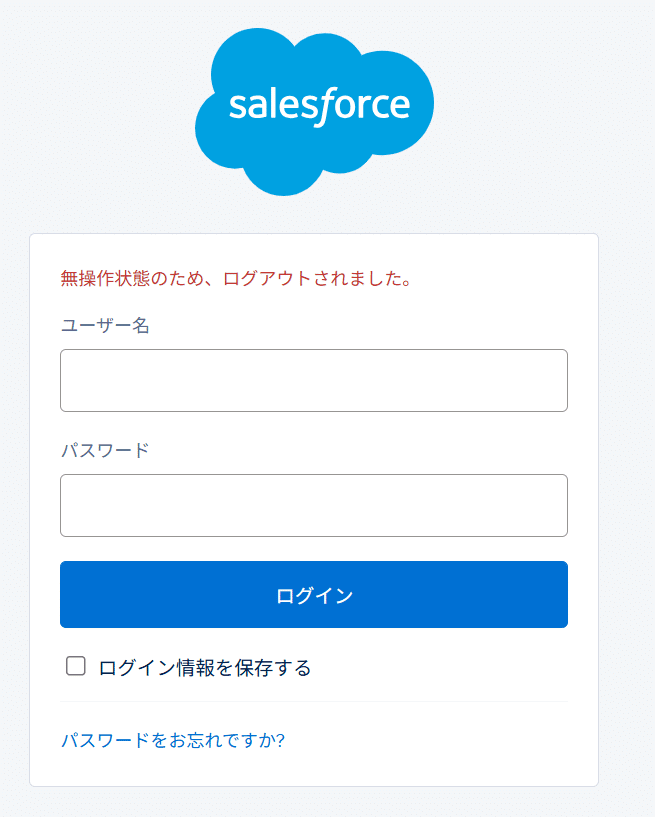Click the お忘れですか? part of the blue link

(228, 741)
